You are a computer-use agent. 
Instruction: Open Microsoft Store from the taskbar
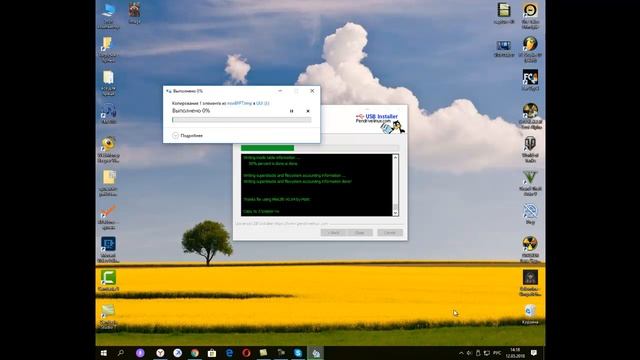(x=212, y=353)
